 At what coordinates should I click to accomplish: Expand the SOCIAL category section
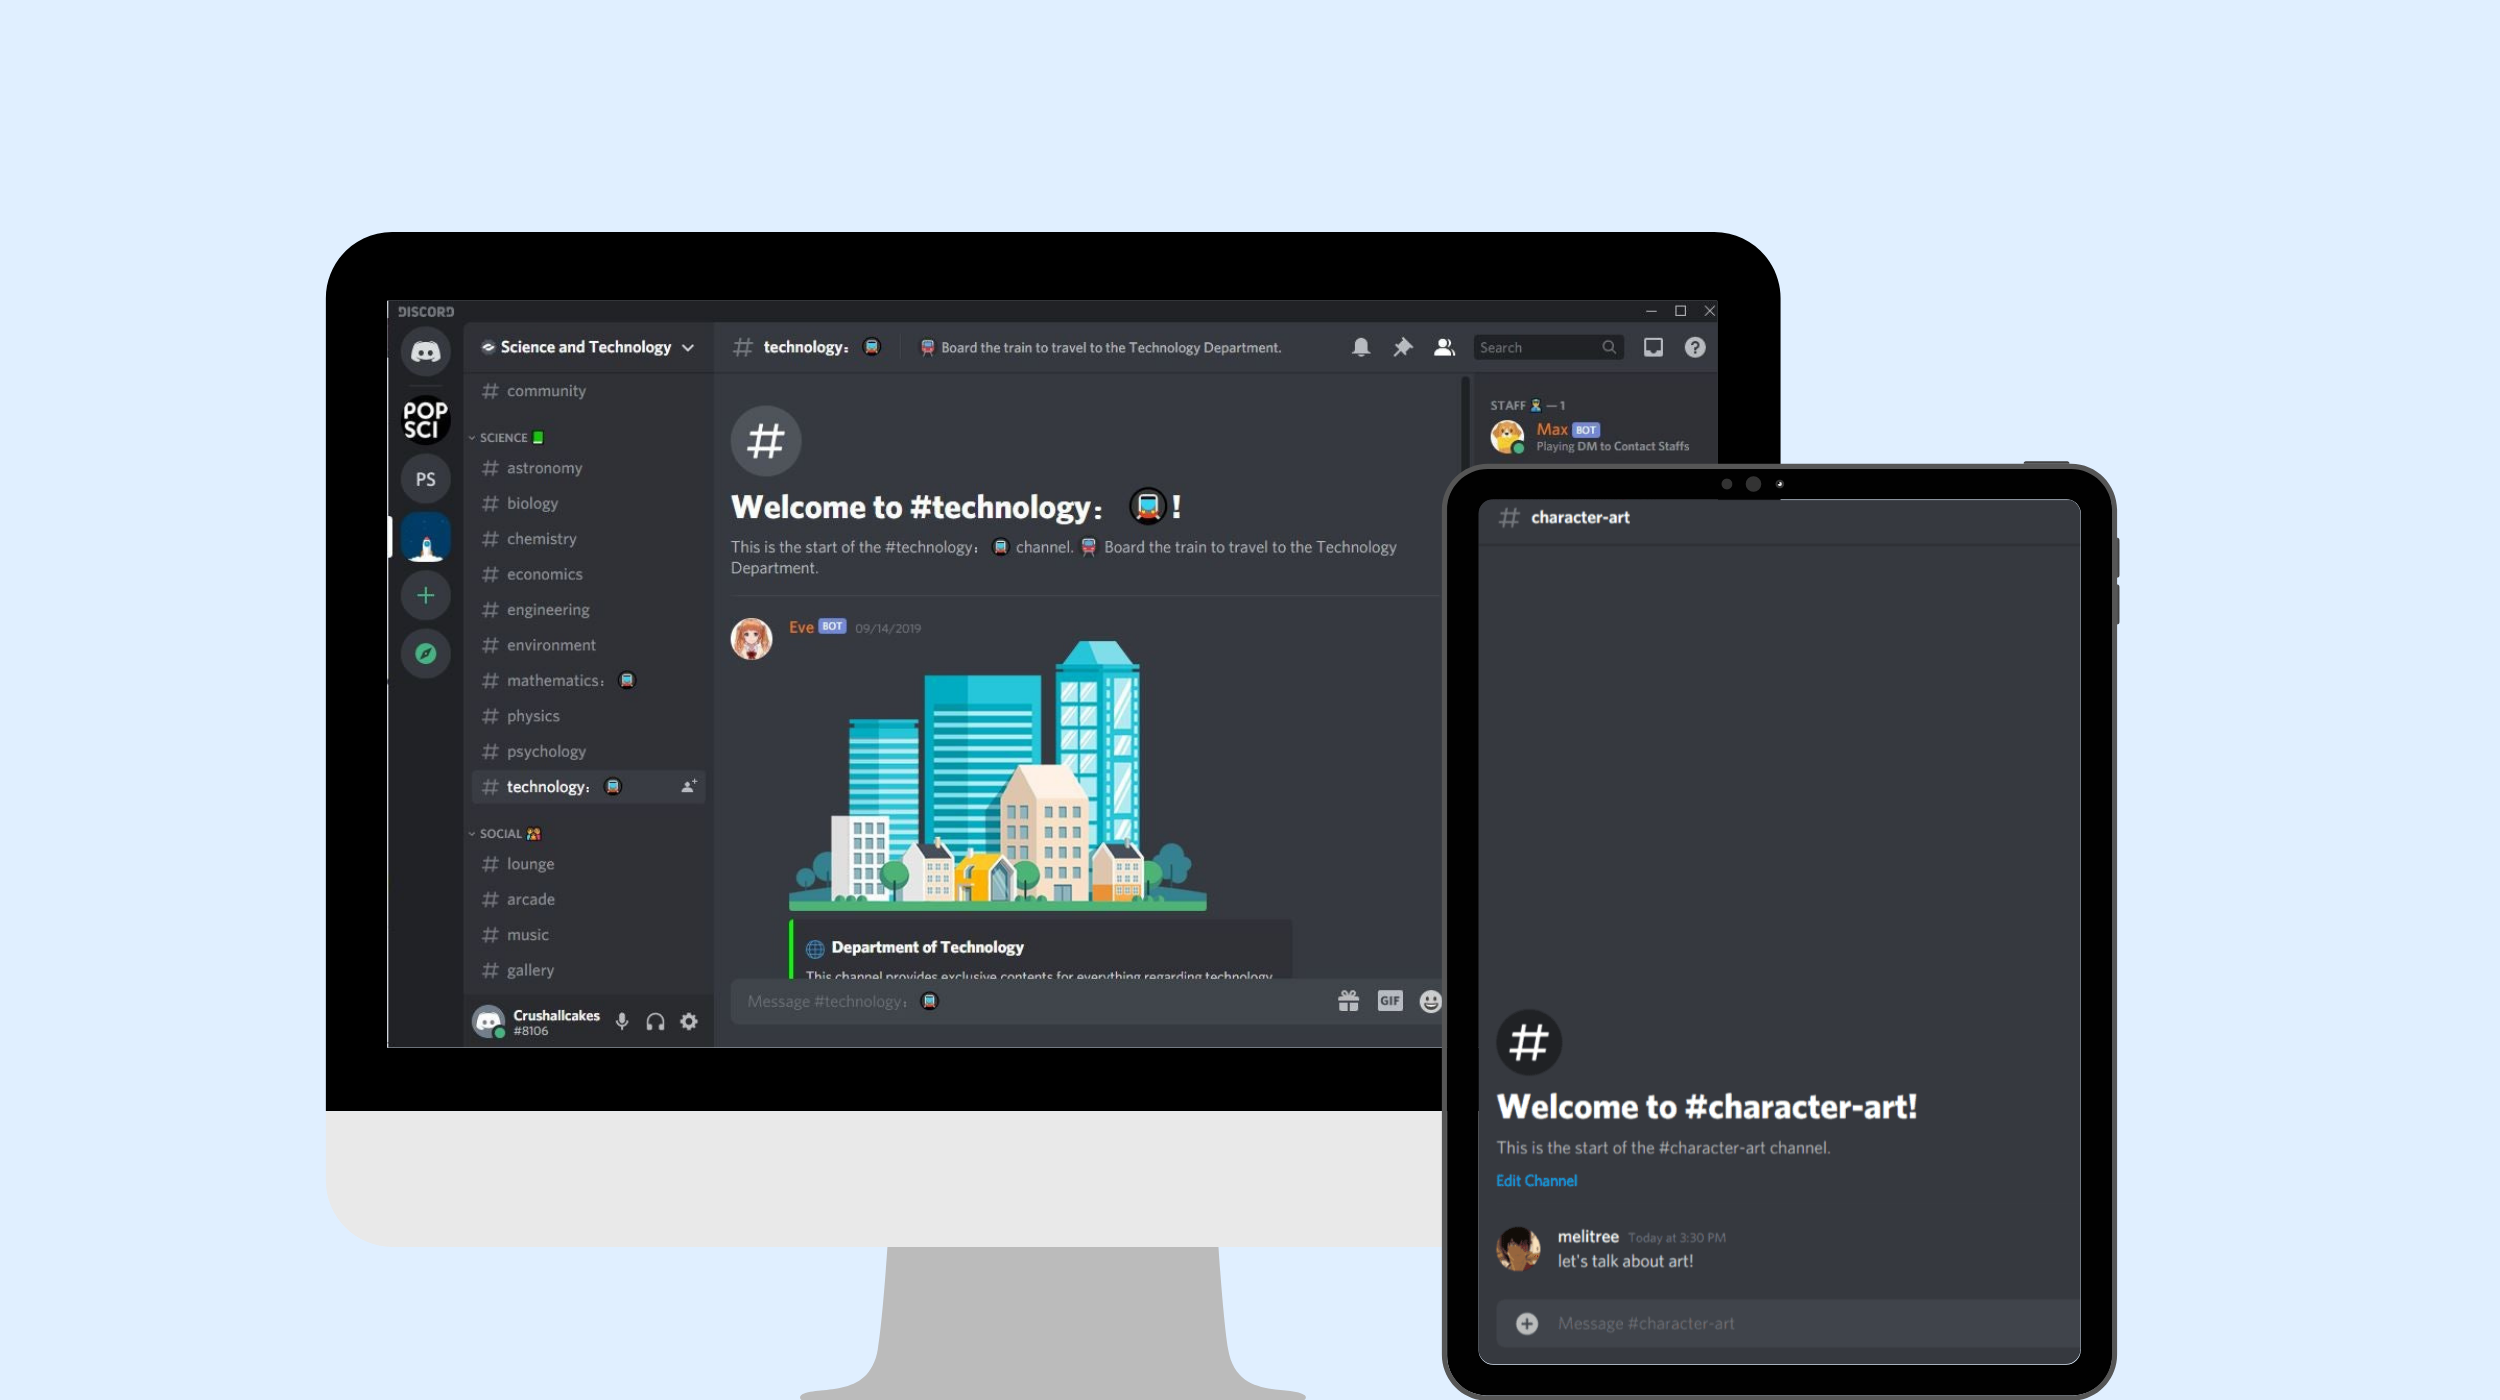(507, 833)
